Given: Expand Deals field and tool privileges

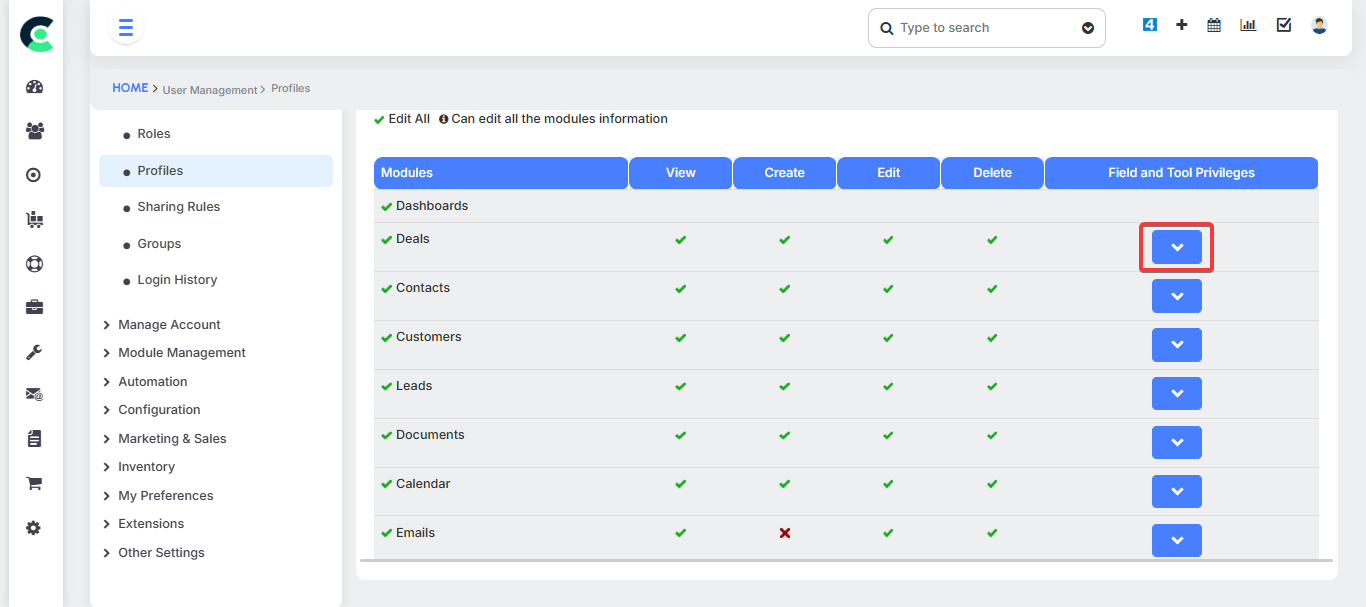Looking at the screenshot, I should coord(1177,247).
